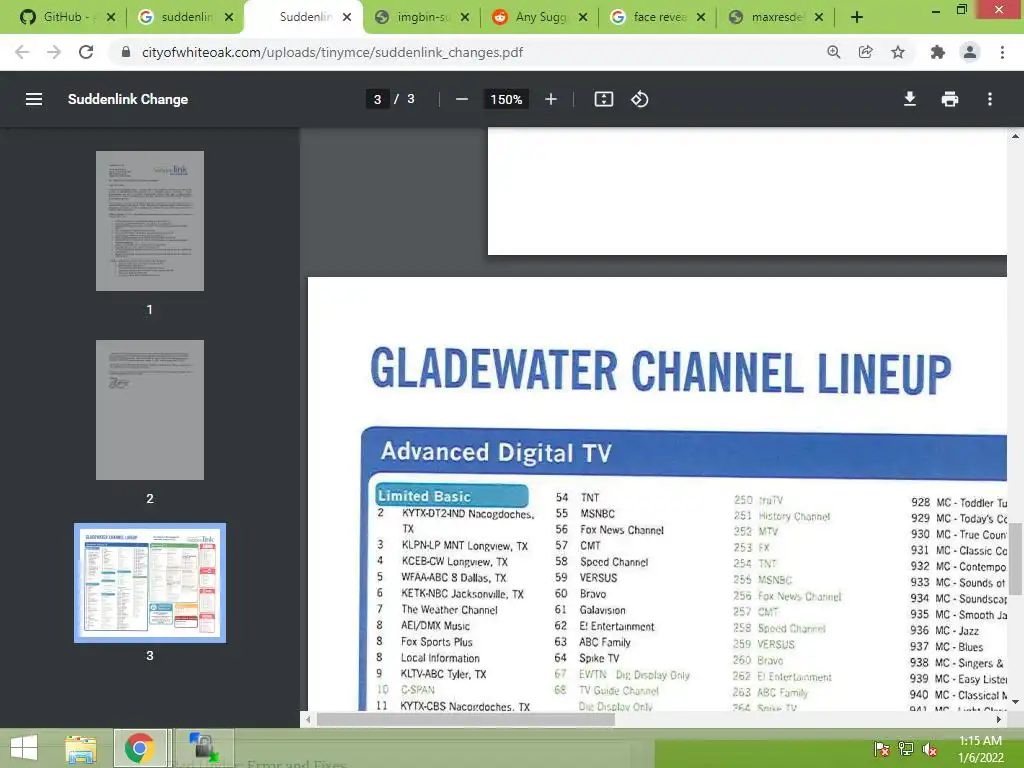View site information lock icon
Image resolution: width=1024 pixels, height=768 pixels.
pyautogui.click(x=126, y=52)
